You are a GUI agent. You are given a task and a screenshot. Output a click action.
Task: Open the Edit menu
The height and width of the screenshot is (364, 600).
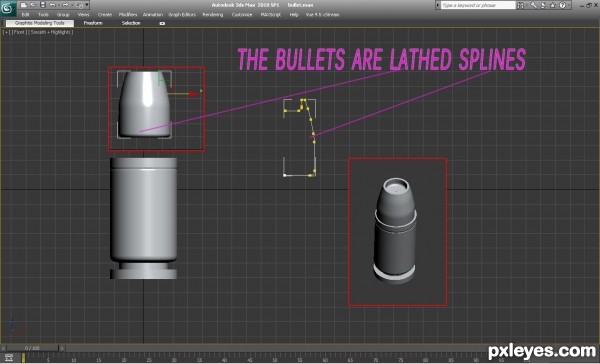(x=25, y=15)
